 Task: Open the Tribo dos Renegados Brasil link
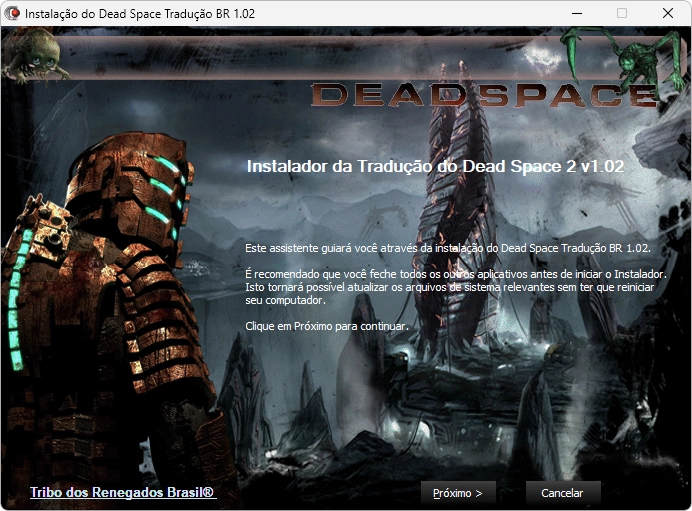pyautogui.click(x=122, y=492)
